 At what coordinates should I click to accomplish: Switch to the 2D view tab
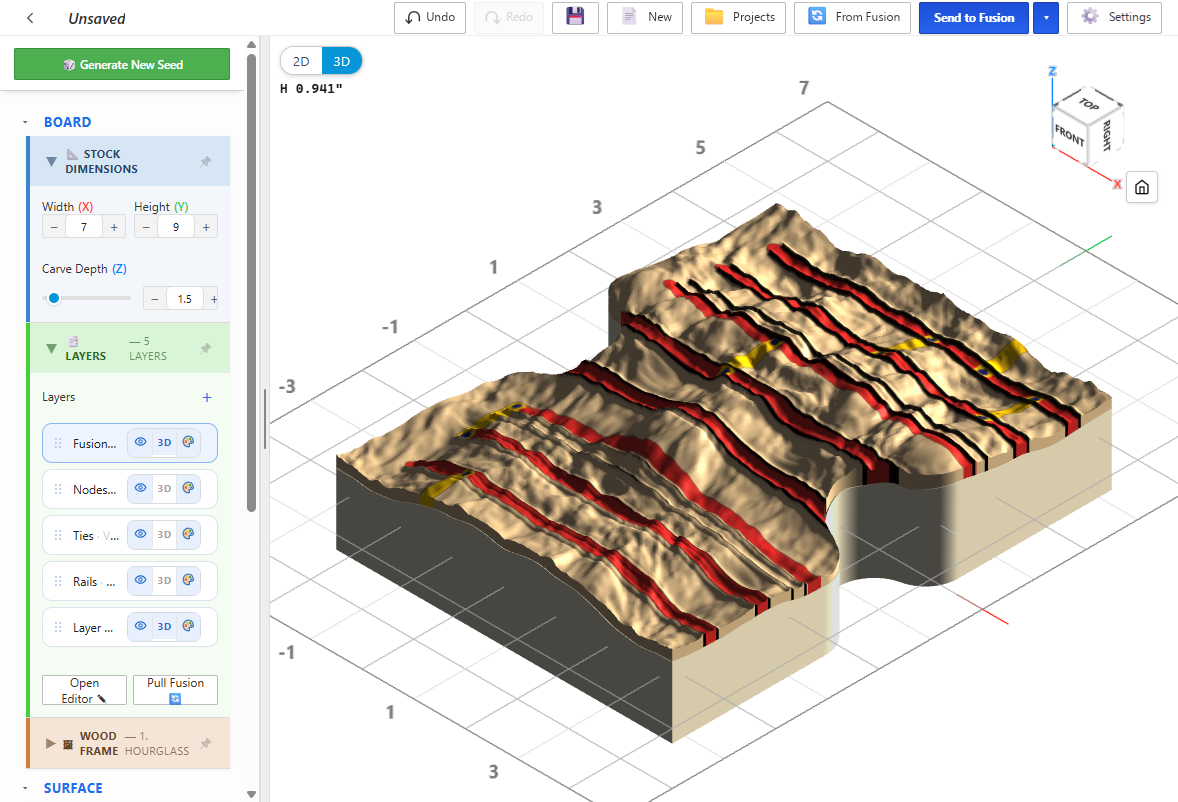[301, 62]
